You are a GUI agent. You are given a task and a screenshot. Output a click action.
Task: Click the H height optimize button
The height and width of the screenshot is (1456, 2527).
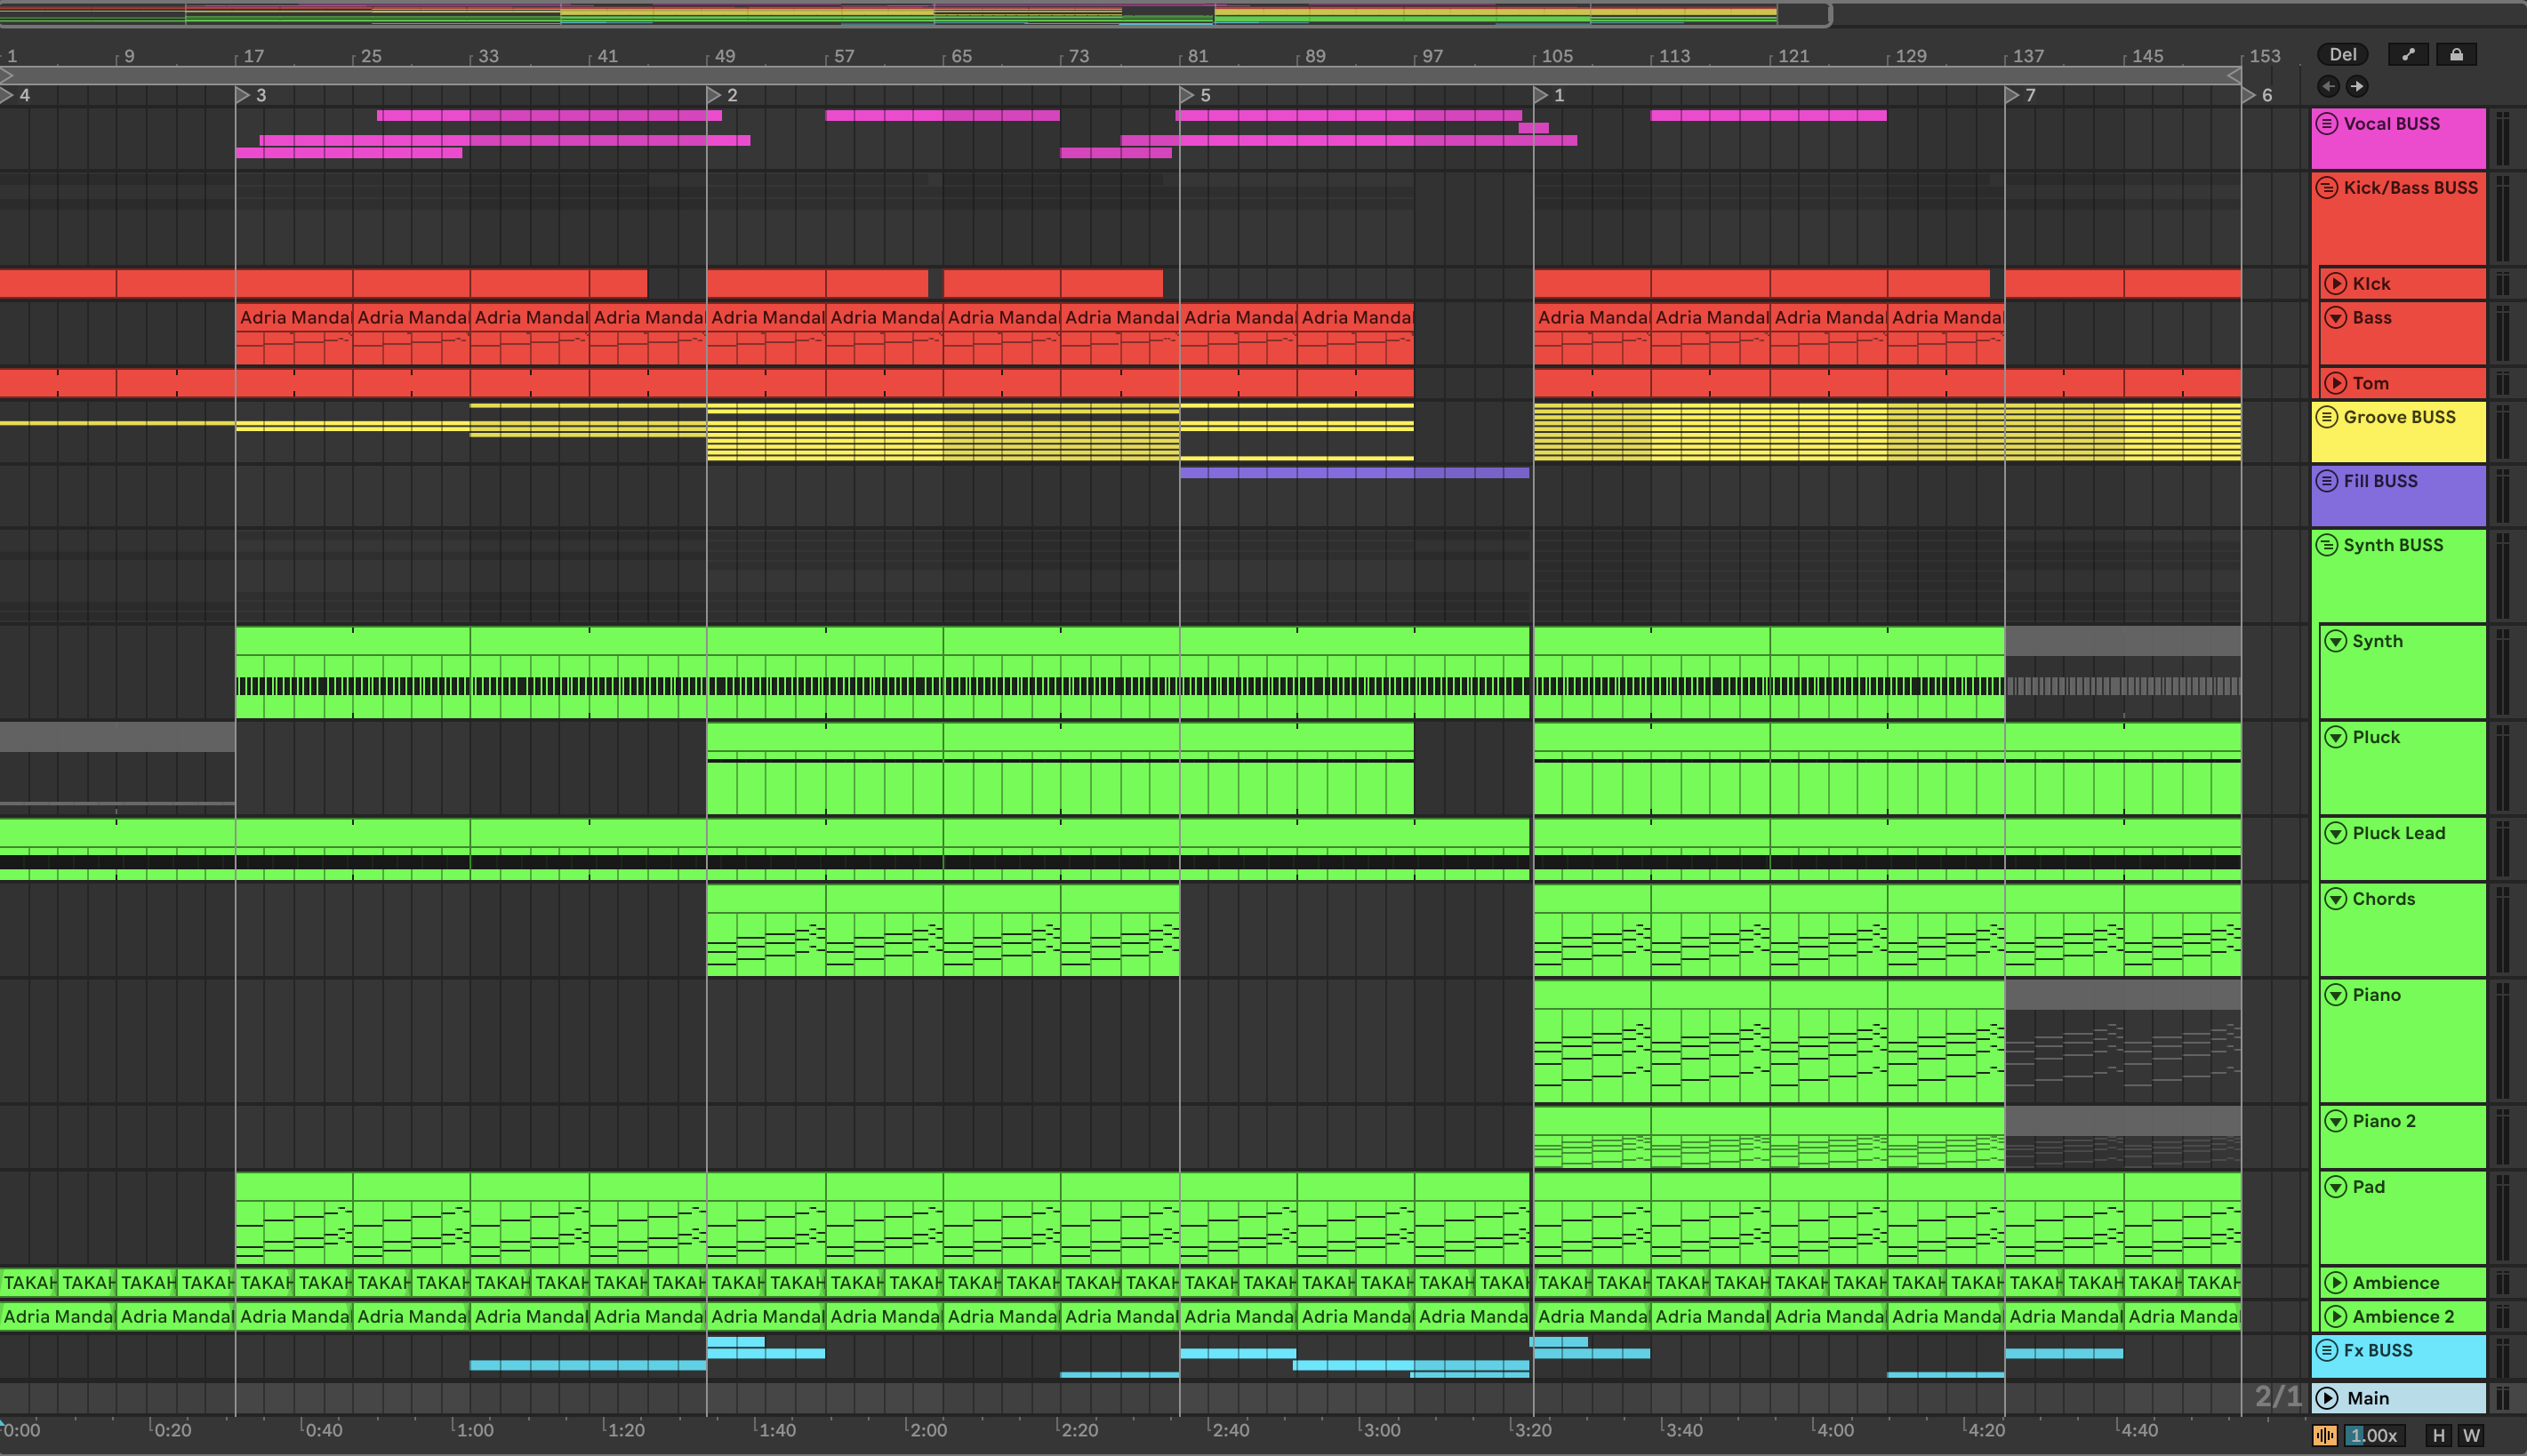point(2439,1435)
